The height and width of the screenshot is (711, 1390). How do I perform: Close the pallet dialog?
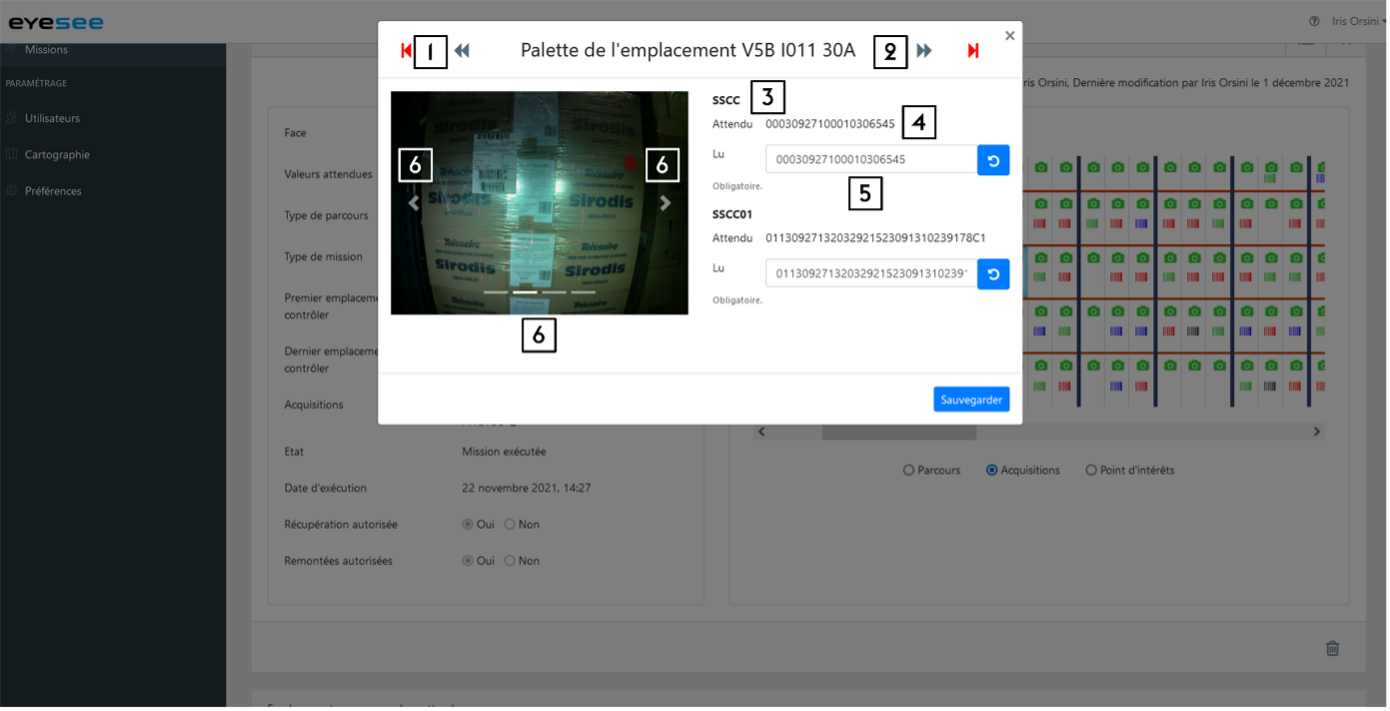coord(1010,36)
